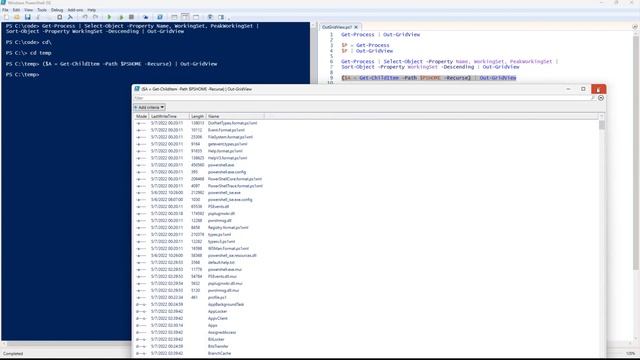
Task: Select the powershell_ise.exe row
Action: [x=366, y=193]
